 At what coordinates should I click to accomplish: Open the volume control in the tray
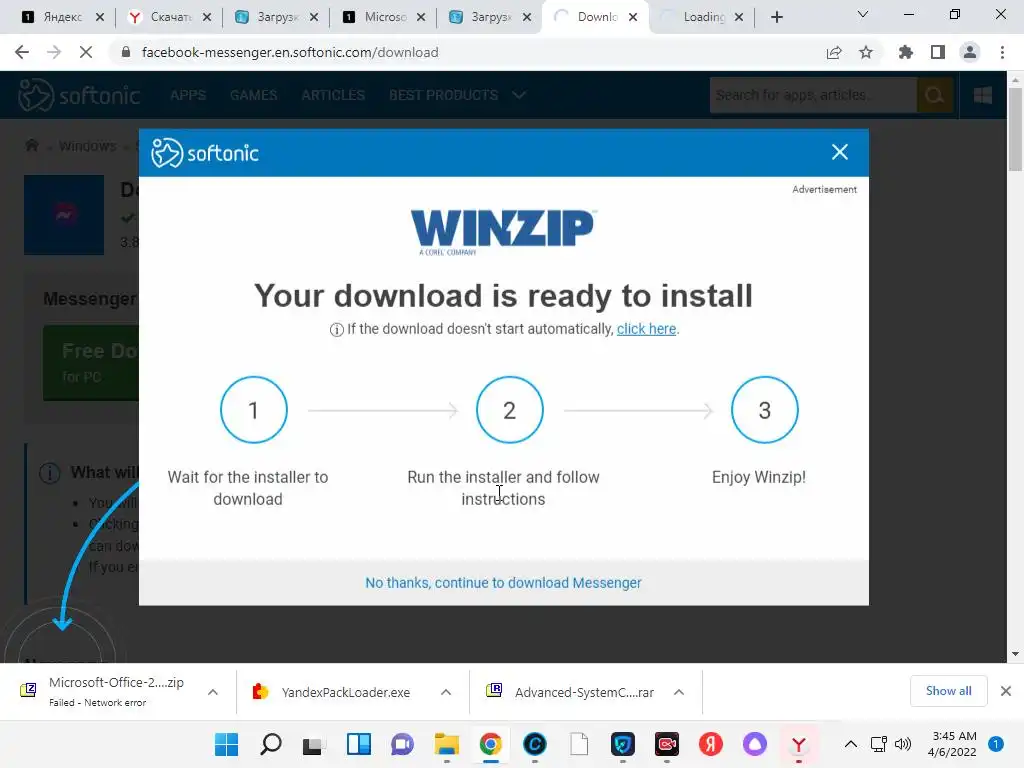click(903, 744)
